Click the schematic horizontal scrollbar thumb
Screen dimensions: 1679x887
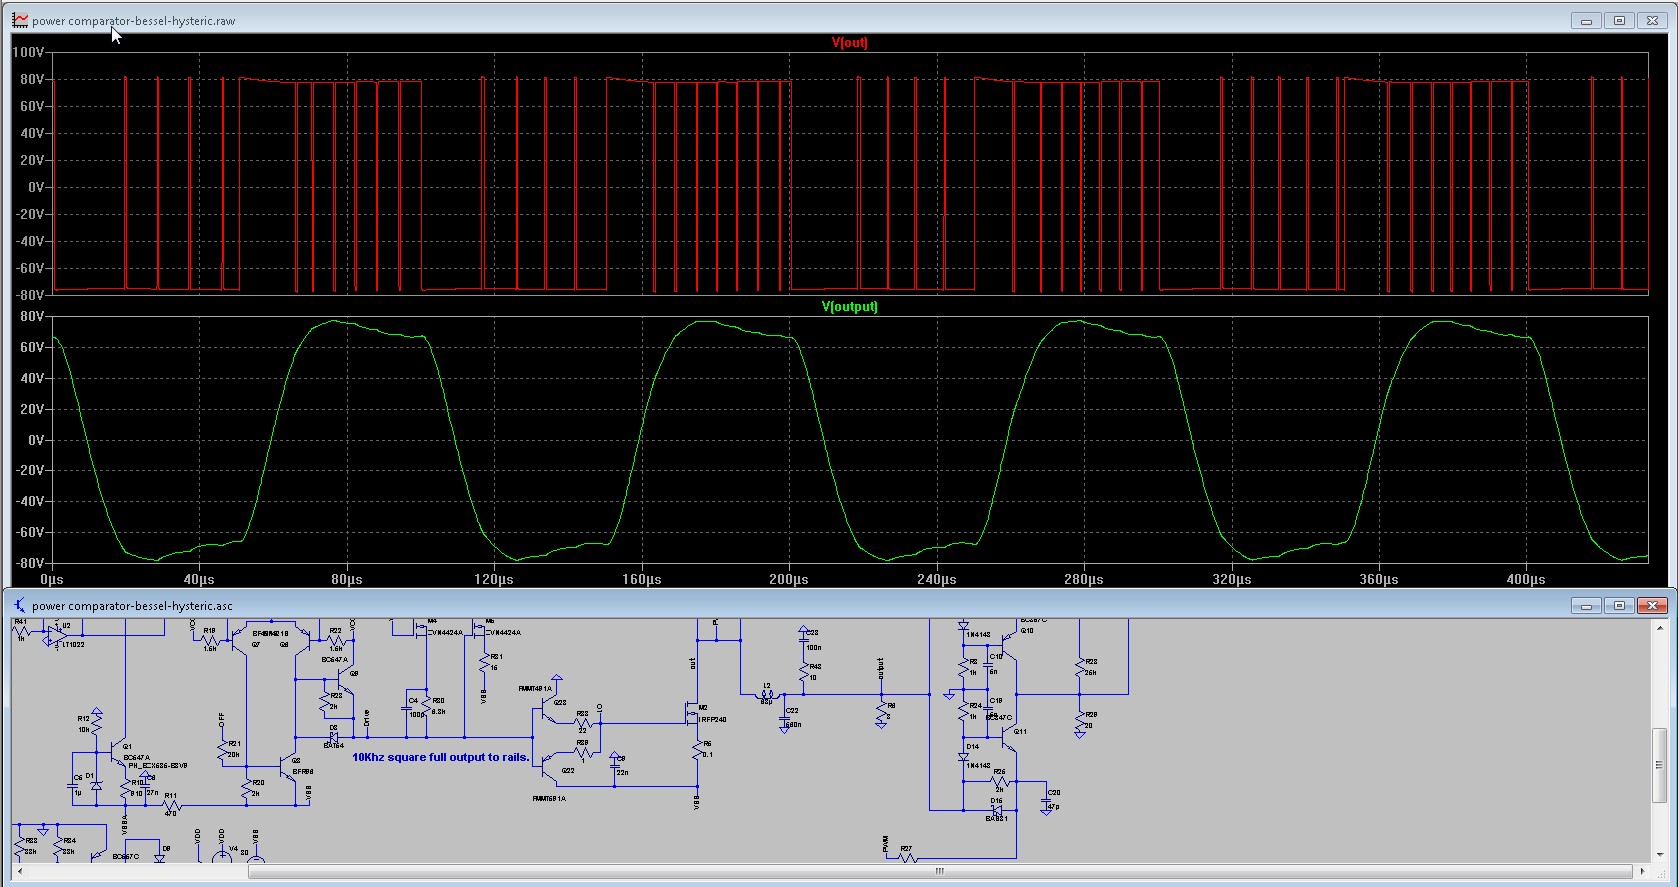click(940, 872)
